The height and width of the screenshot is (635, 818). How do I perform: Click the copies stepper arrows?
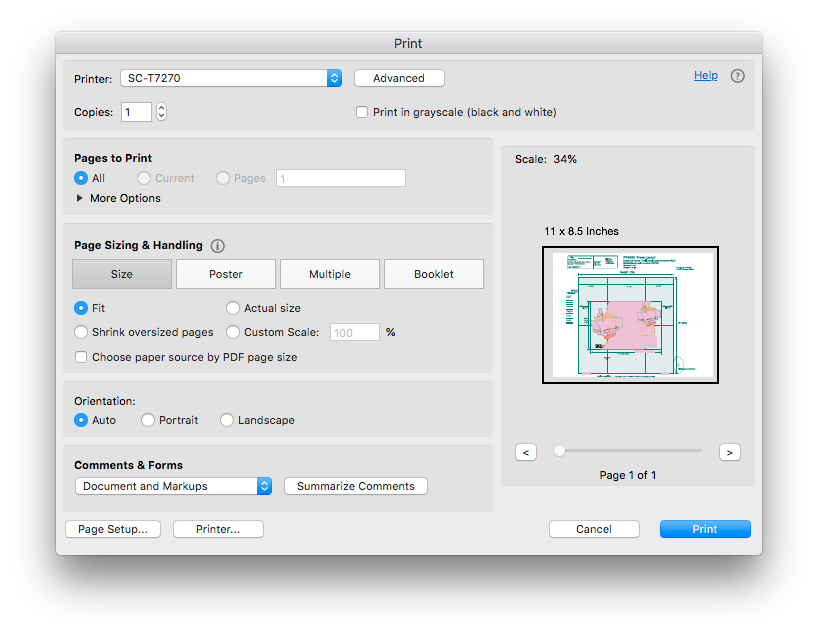pyautogui.click(x=161, y=112)
